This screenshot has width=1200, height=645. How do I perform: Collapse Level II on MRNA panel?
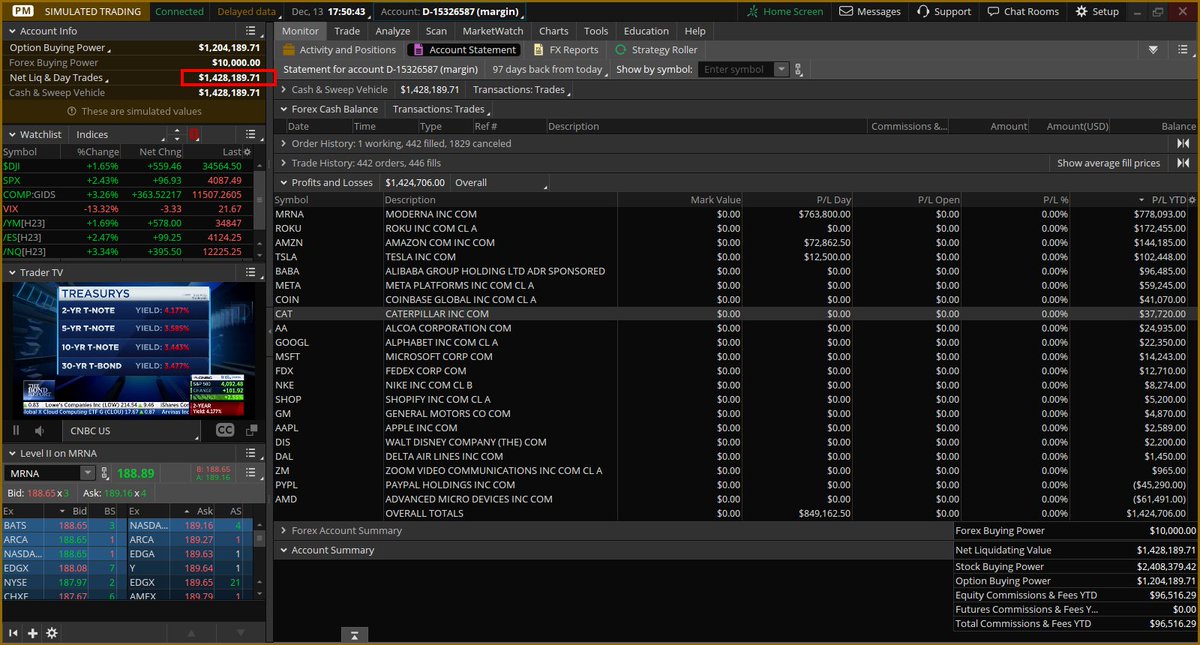[x=12, y=453]
